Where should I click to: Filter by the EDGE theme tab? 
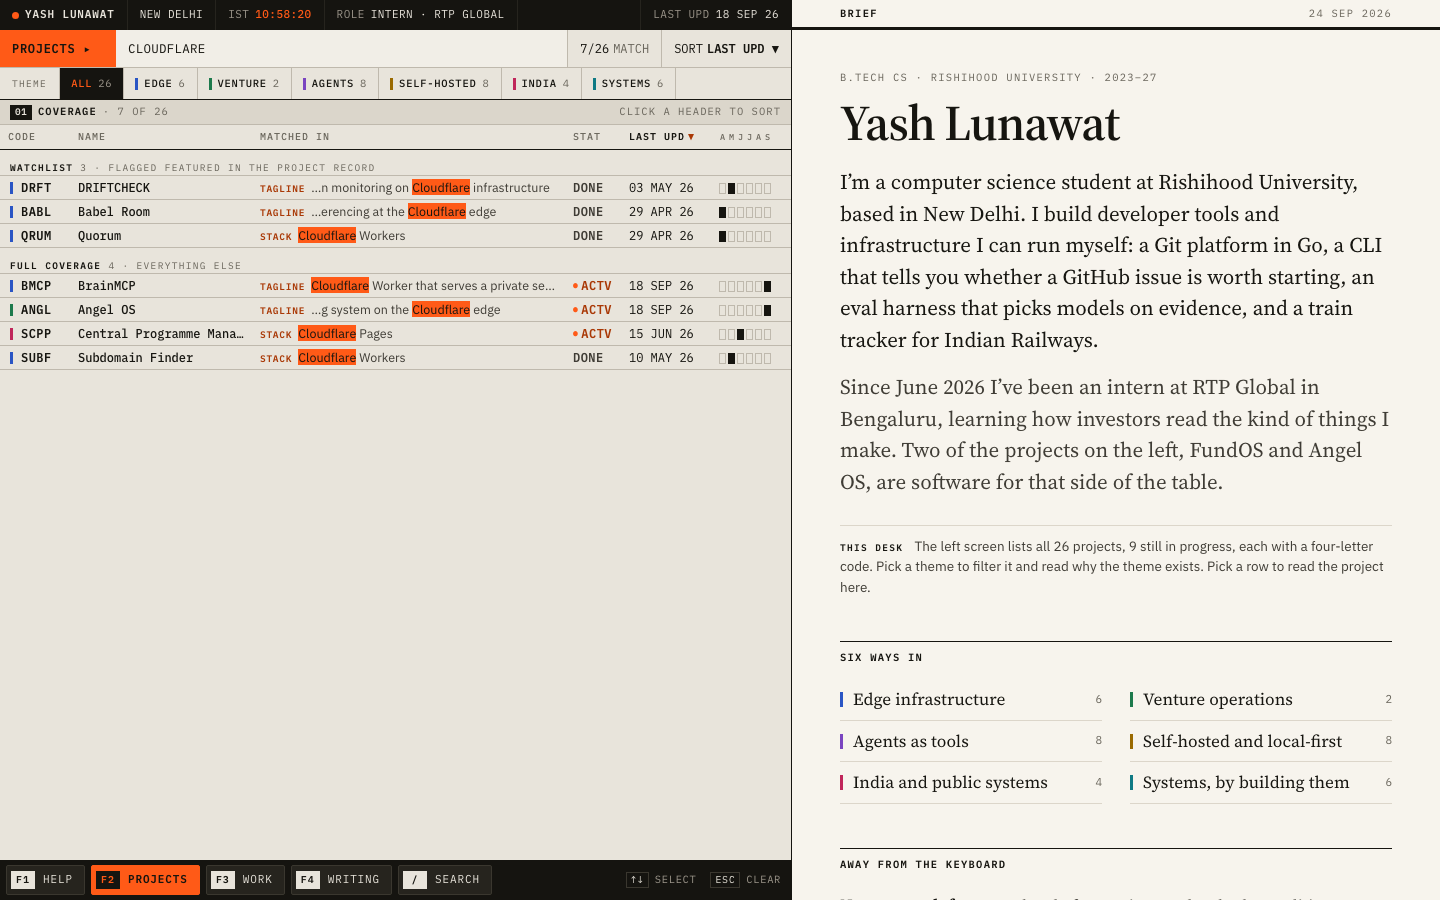pyautogui.click(x=160, y=84)
